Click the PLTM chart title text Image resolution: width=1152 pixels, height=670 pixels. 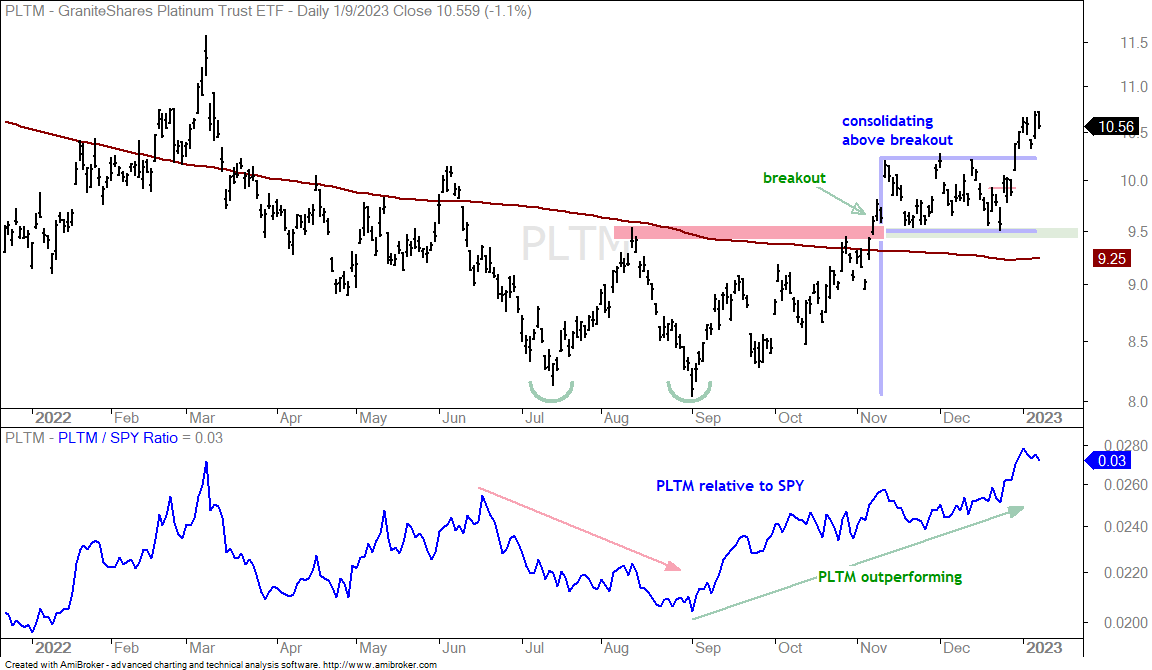[x=268, y=11]
